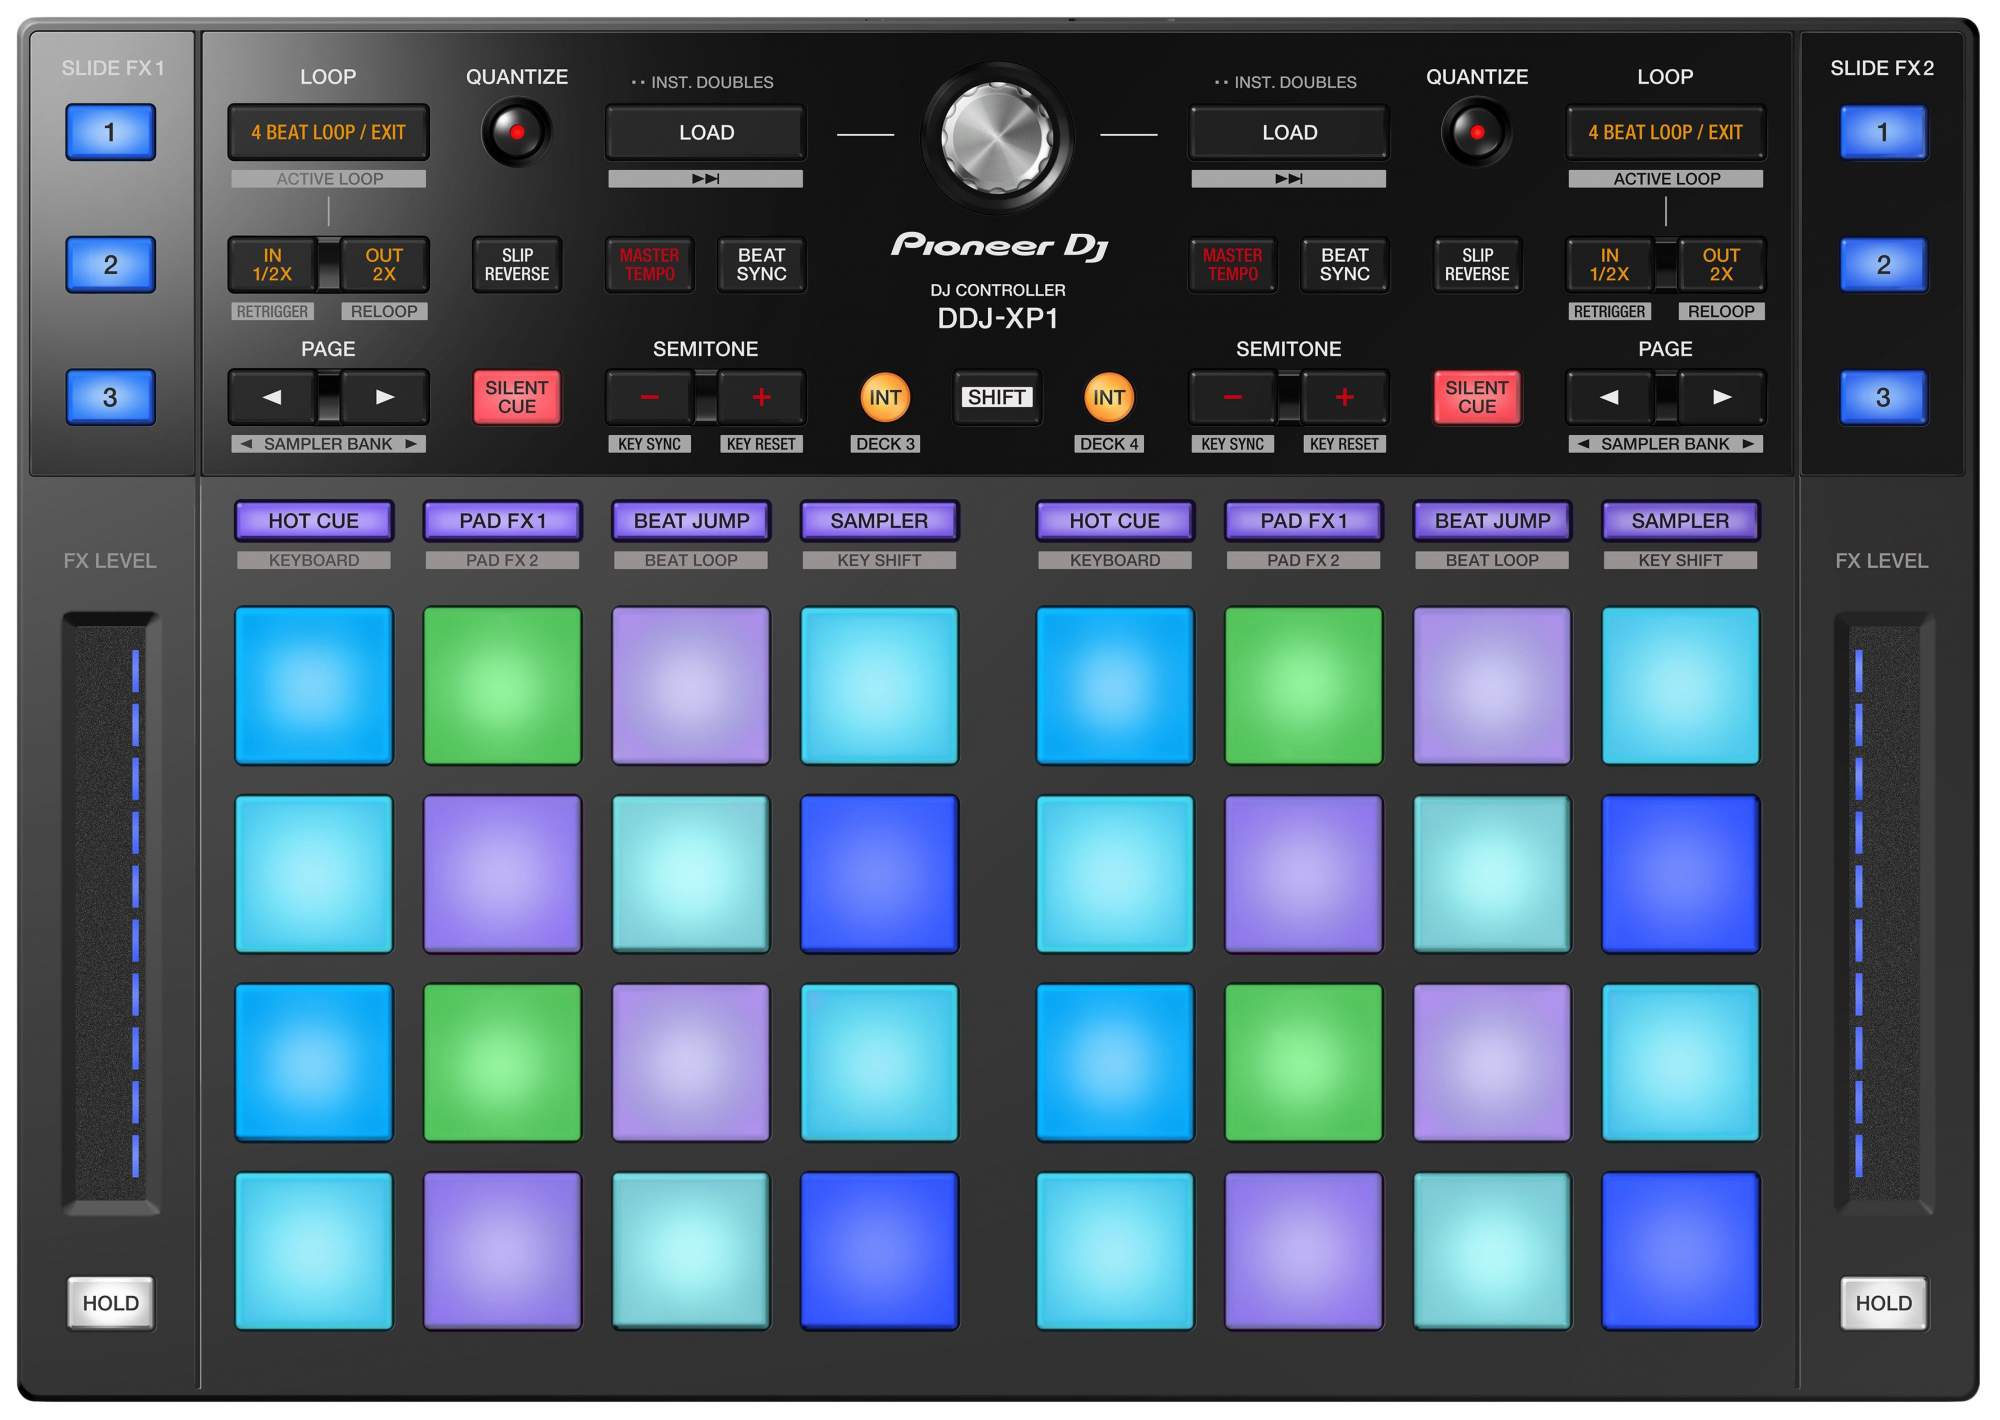The width and height of the screenshot is (2000, 1420).
Task: Tap left deck bottom-row dark blue pad
Action: point(879,1251)
